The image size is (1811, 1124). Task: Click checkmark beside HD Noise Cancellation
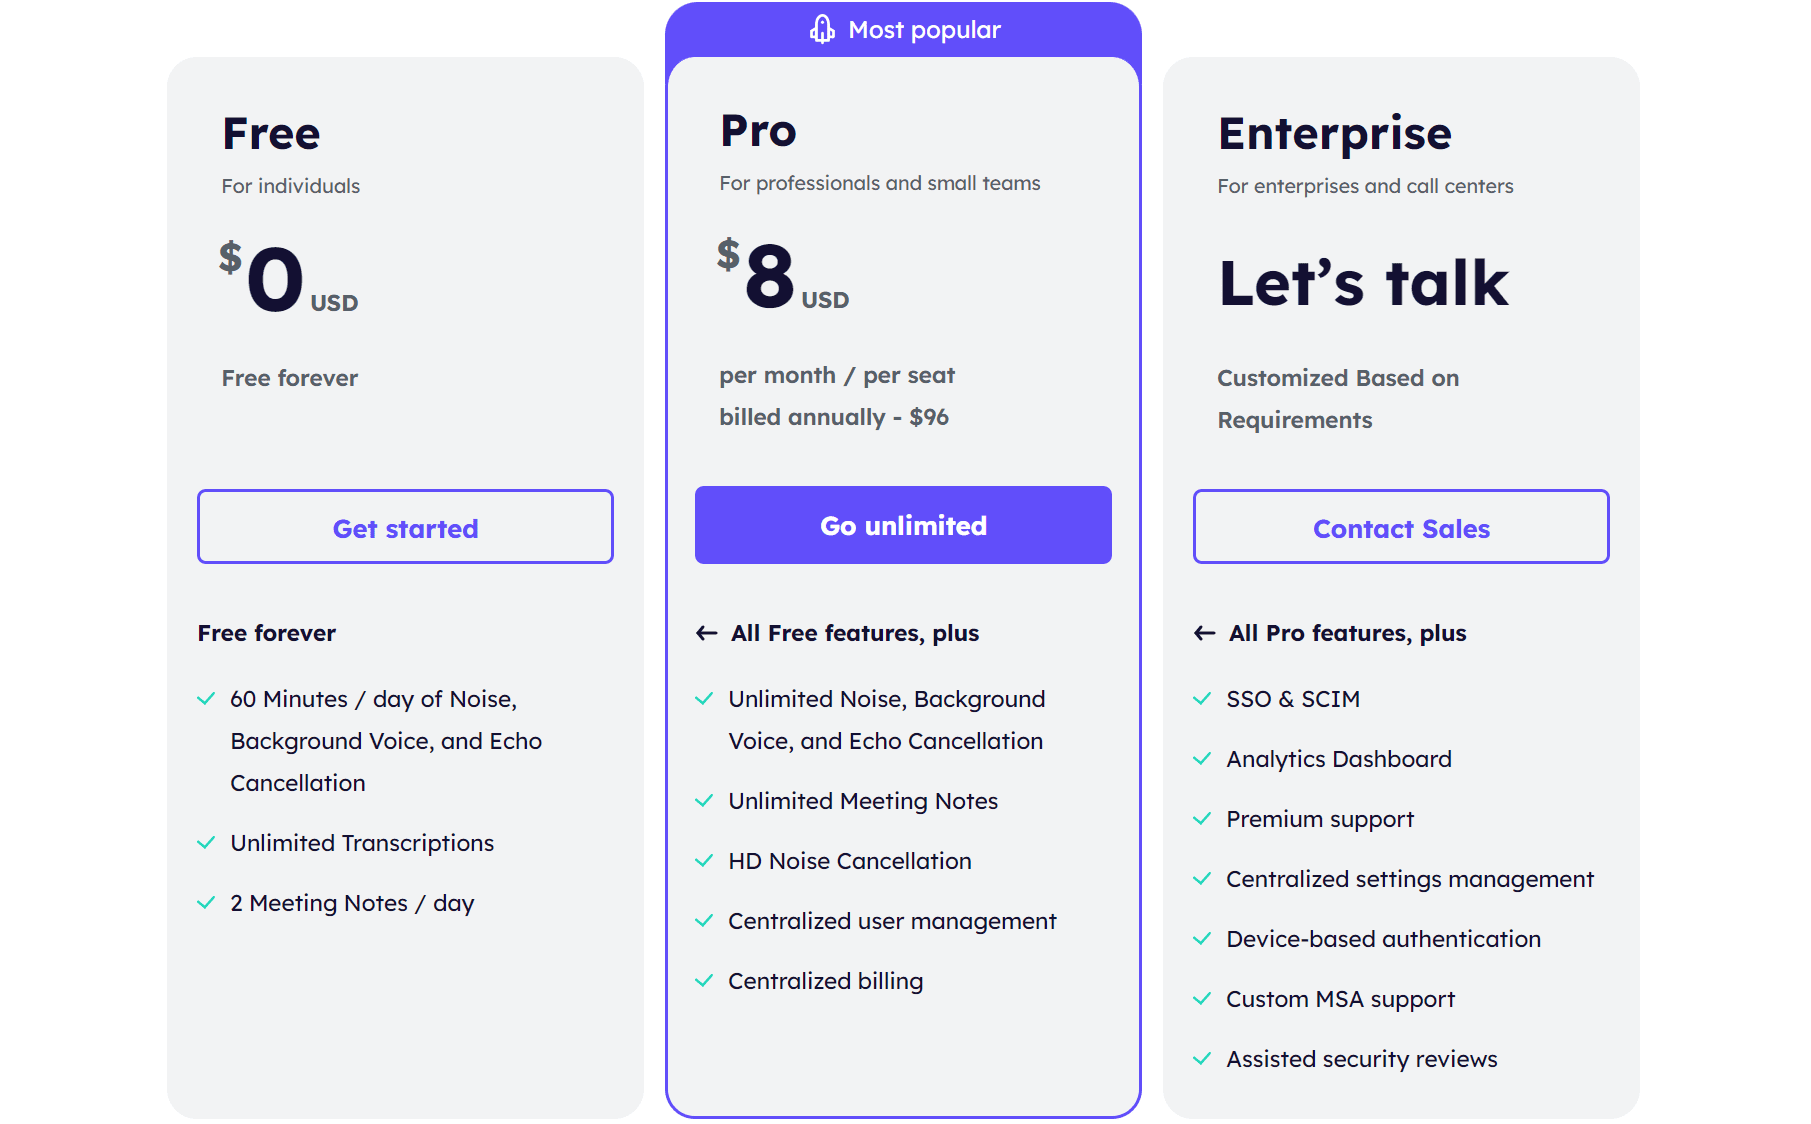(704, 861)
